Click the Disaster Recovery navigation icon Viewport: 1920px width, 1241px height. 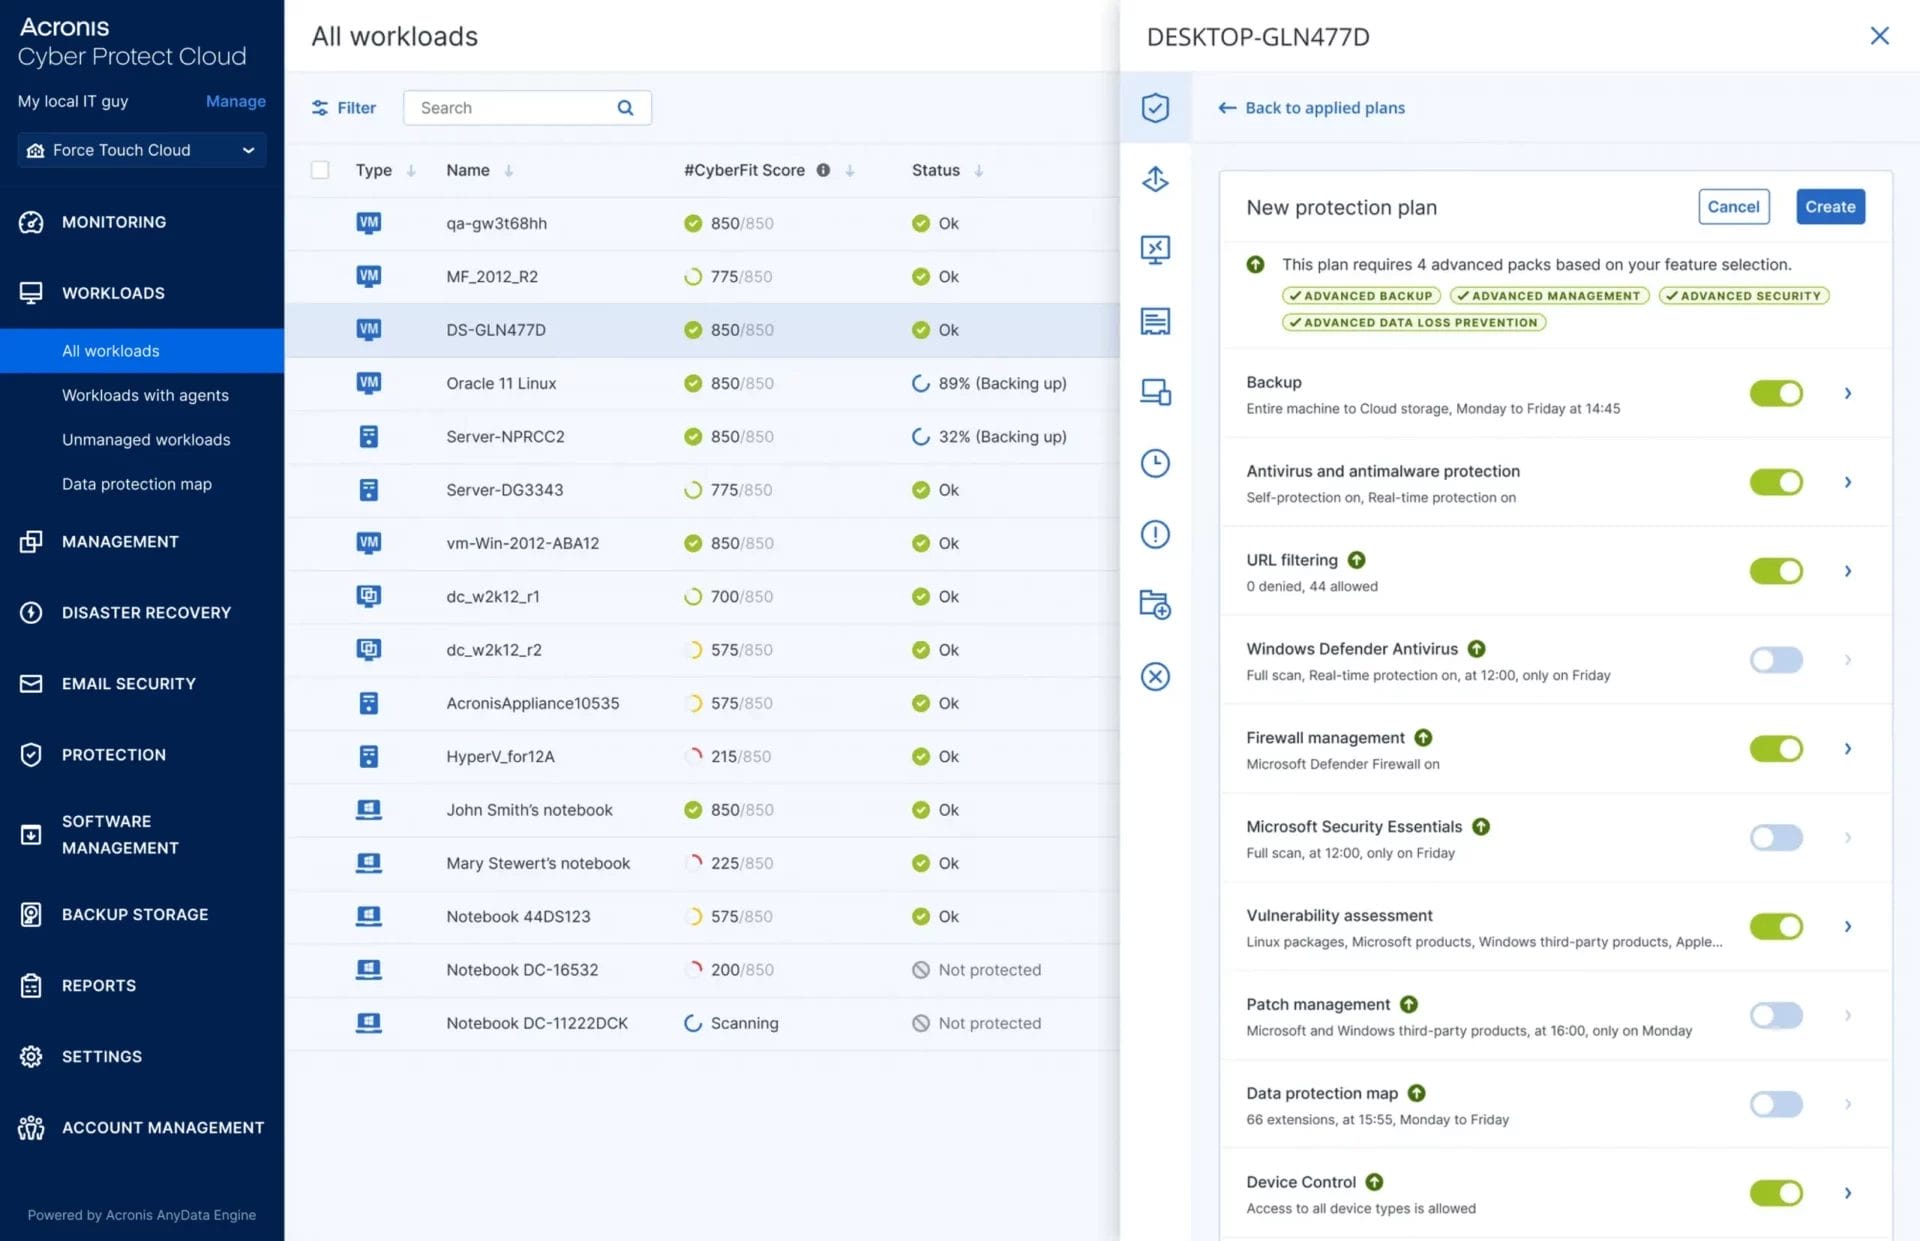tap(29, 611)
